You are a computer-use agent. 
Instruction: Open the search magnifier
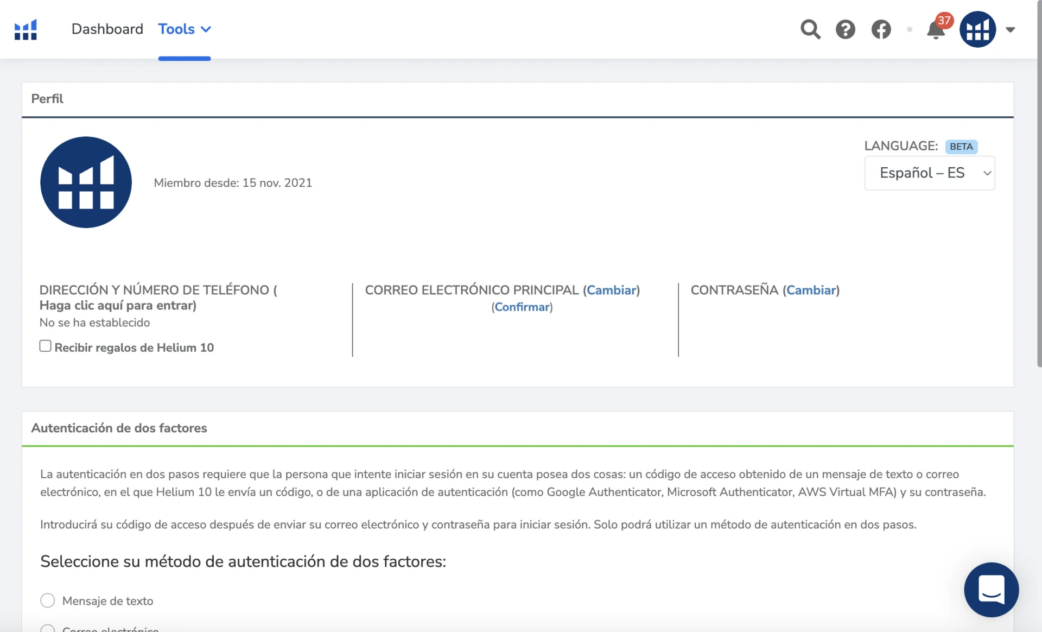pos(810,29)
